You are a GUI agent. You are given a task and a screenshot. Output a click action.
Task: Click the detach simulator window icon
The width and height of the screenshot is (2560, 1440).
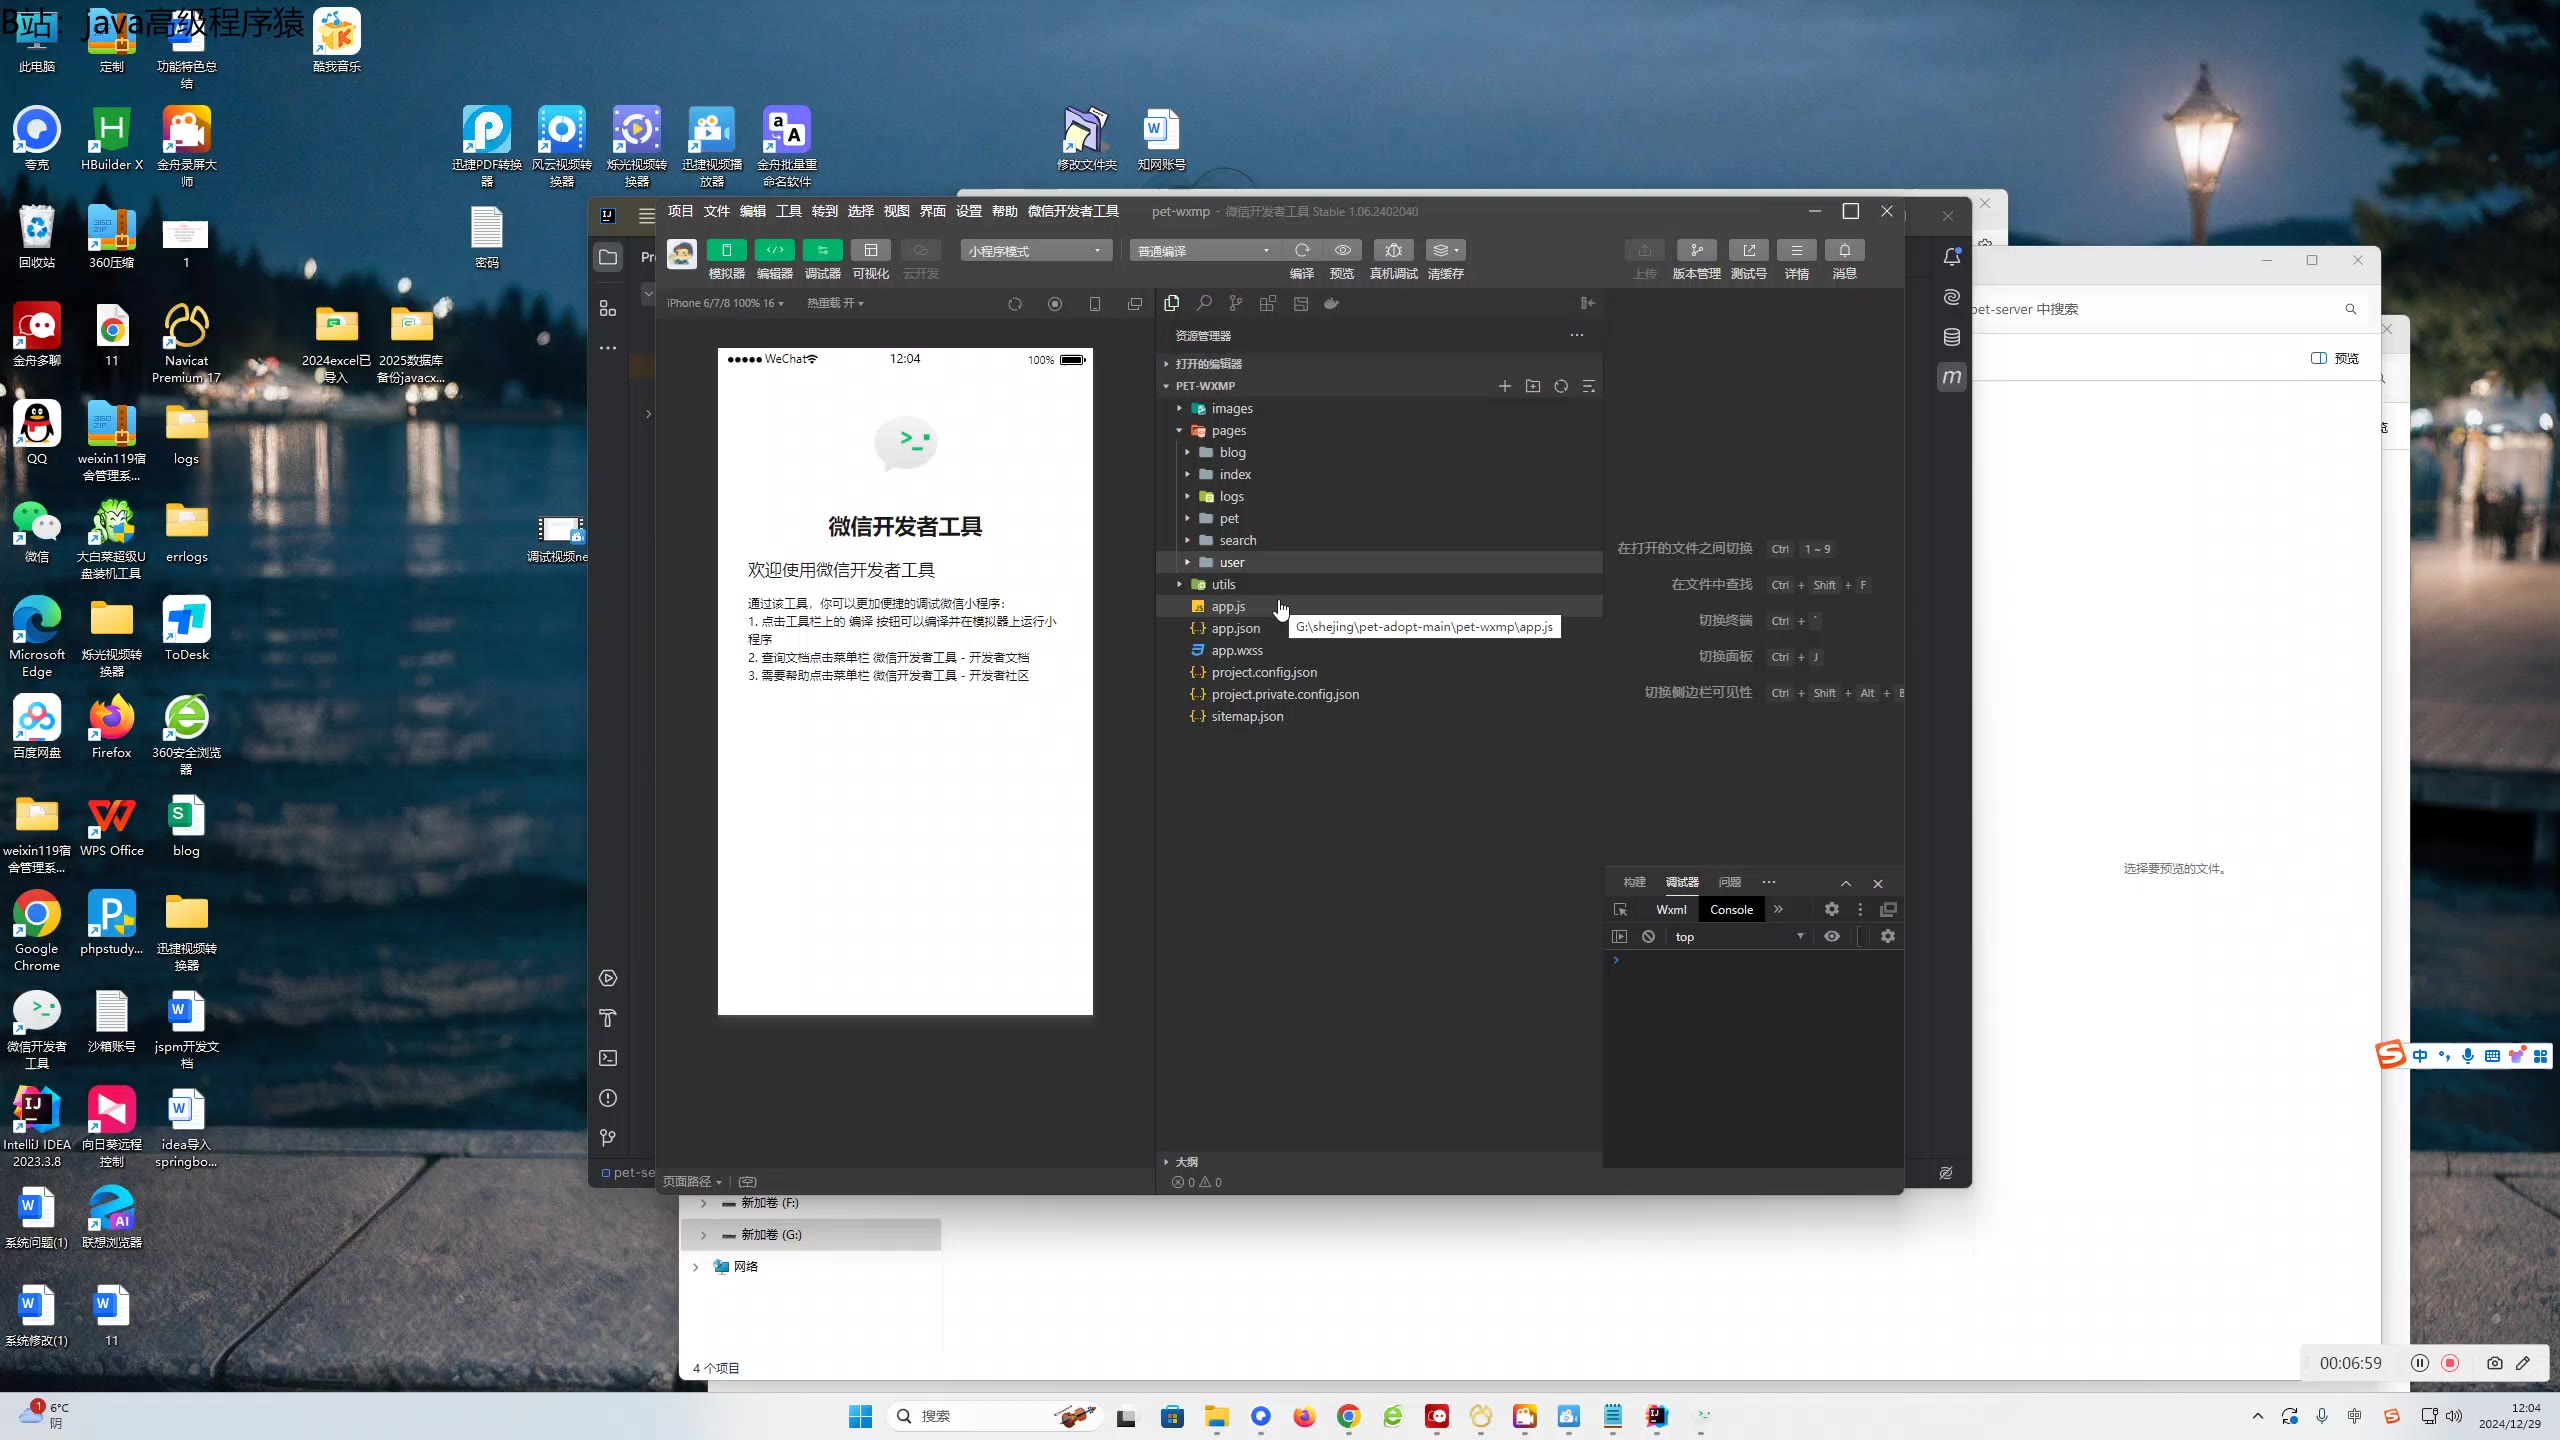1135,304
